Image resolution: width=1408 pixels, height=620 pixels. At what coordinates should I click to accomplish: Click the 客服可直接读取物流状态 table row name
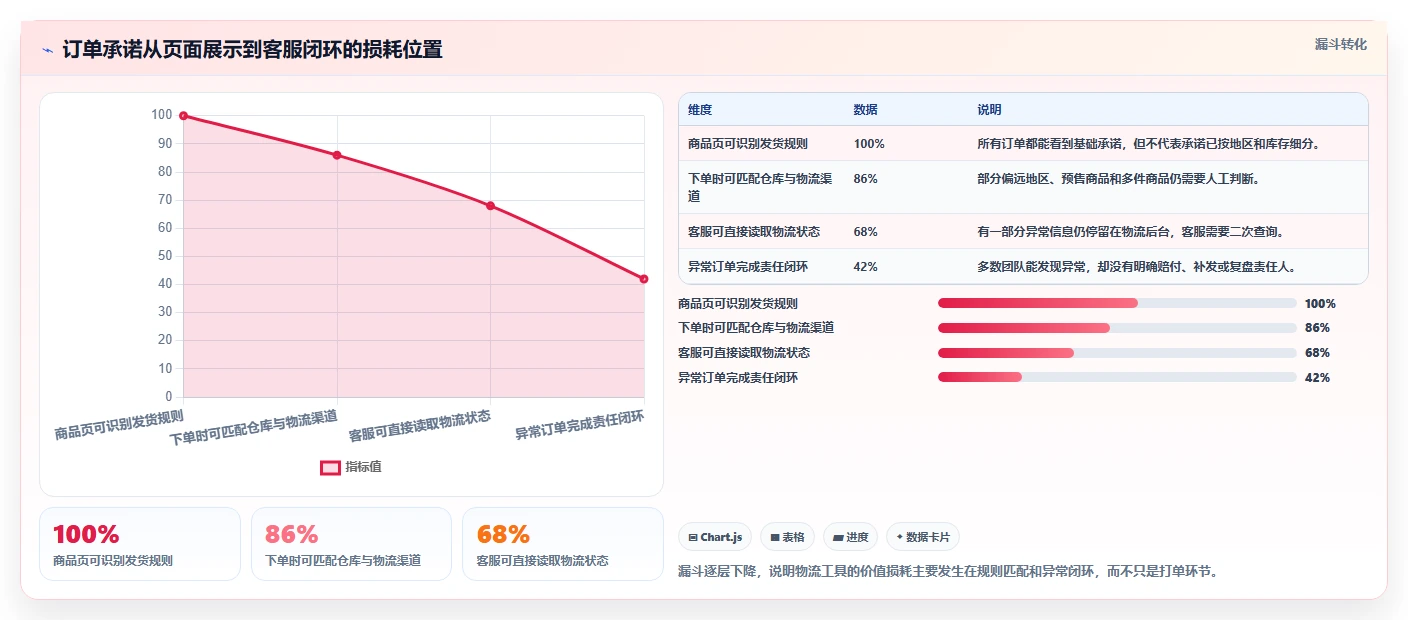754,232
